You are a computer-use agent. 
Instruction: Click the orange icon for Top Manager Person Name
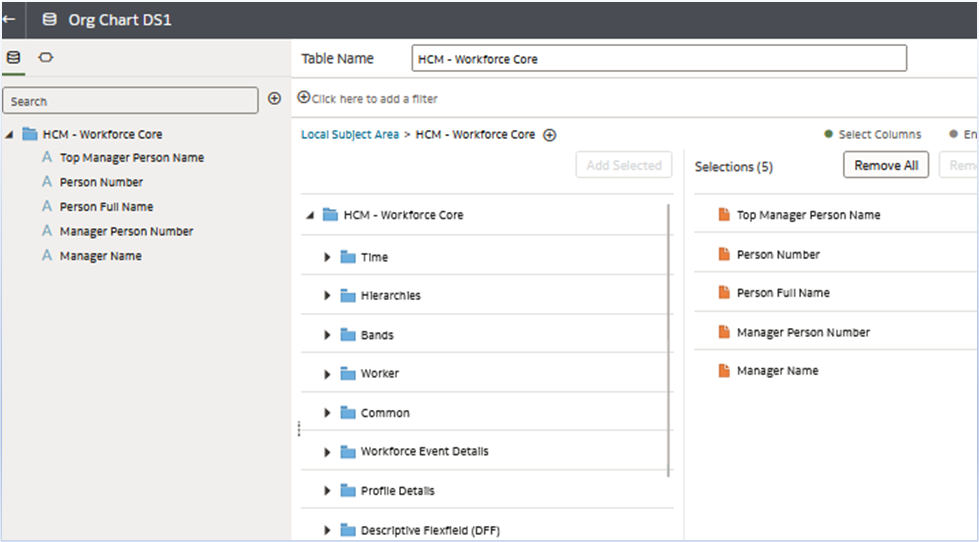(723, 215)
